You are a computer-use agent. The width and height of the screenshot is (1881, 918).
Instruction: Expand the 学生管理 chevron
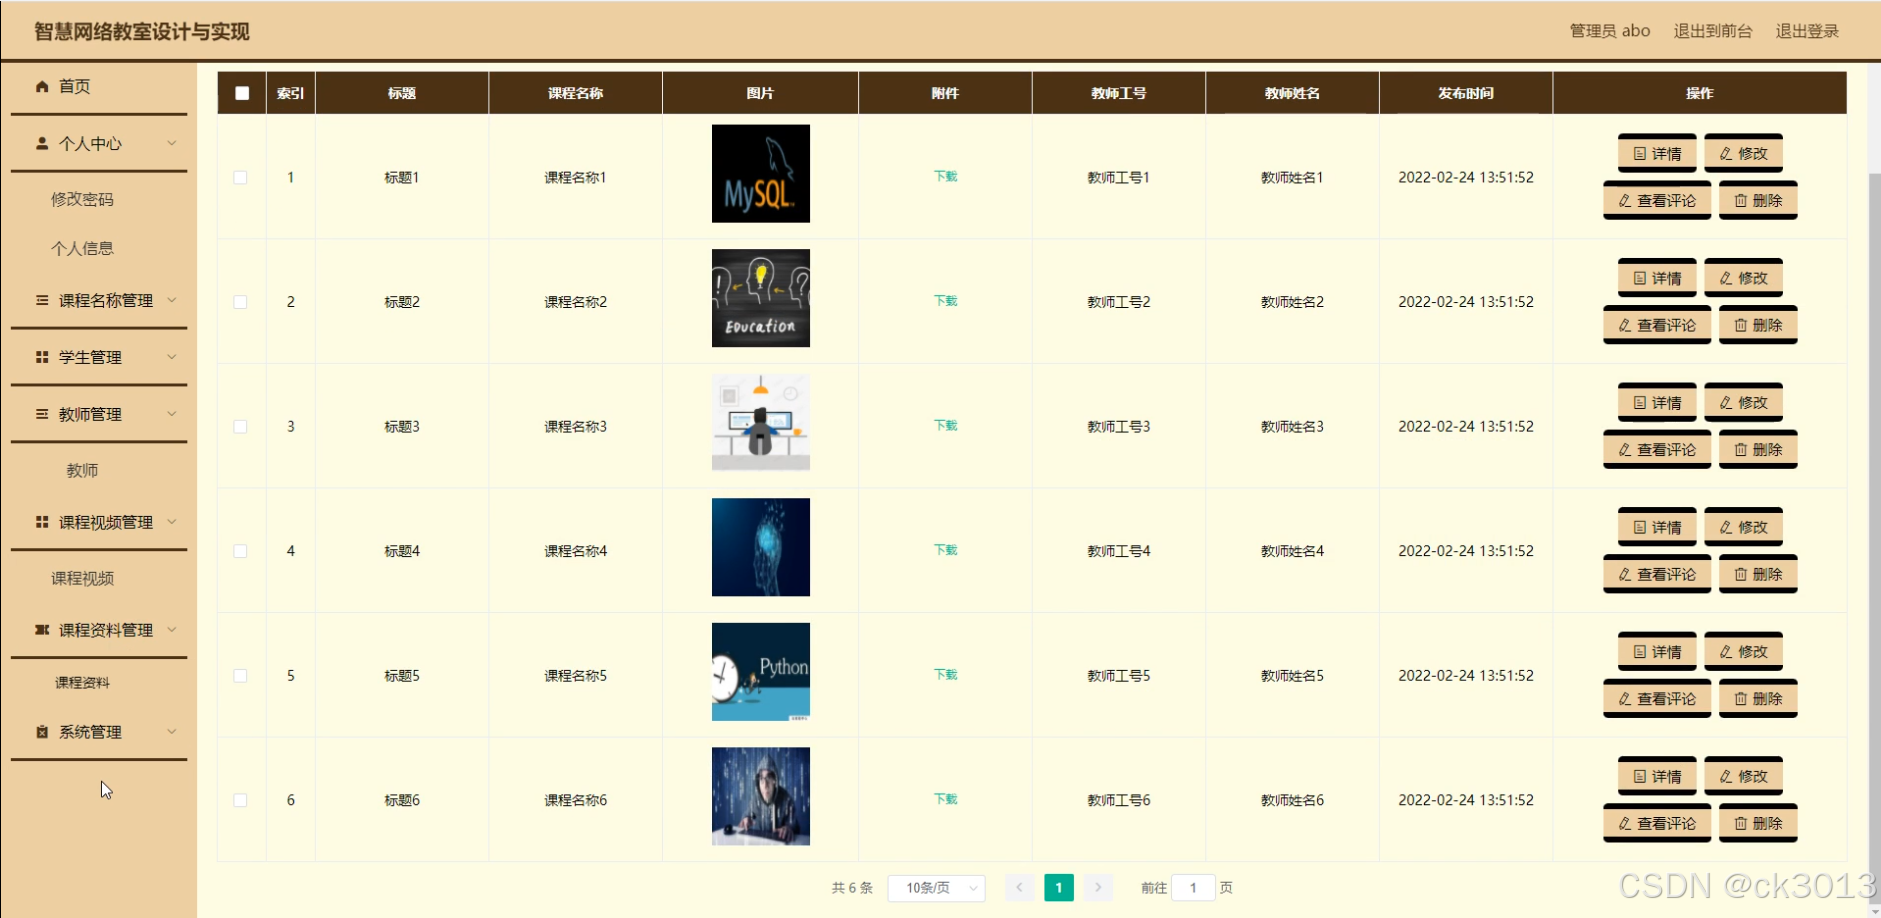[x=172, y=357]
